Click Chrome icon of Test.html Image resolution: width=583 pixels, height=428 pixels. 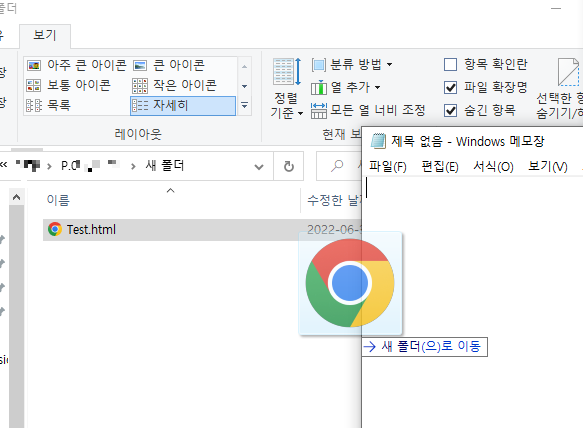click(x=55, y=229)
